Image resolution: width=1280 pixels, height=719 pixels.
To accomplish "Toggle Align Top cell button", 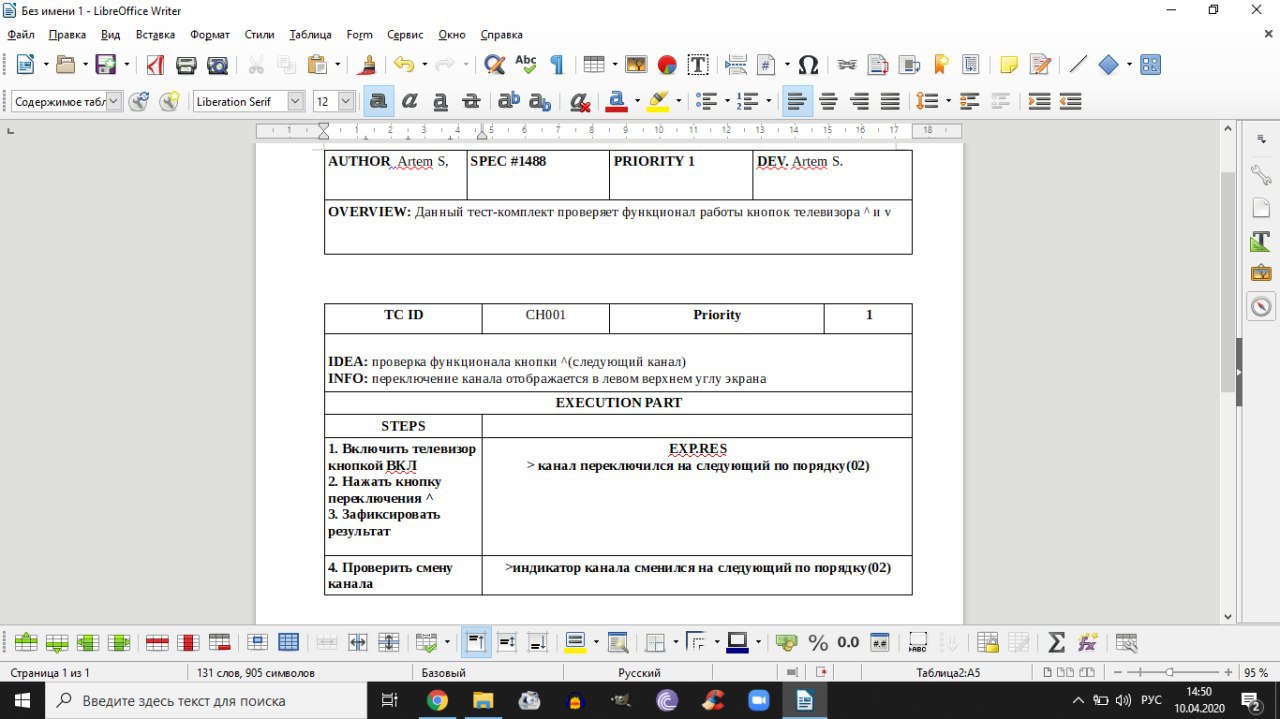I will point(476,643).
